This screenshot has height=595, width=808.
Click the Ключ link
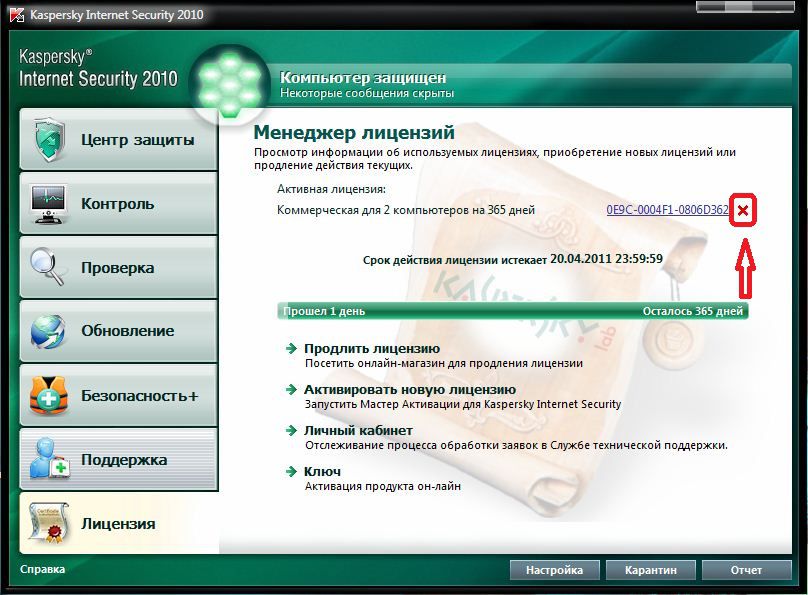(x=322, y=471)
